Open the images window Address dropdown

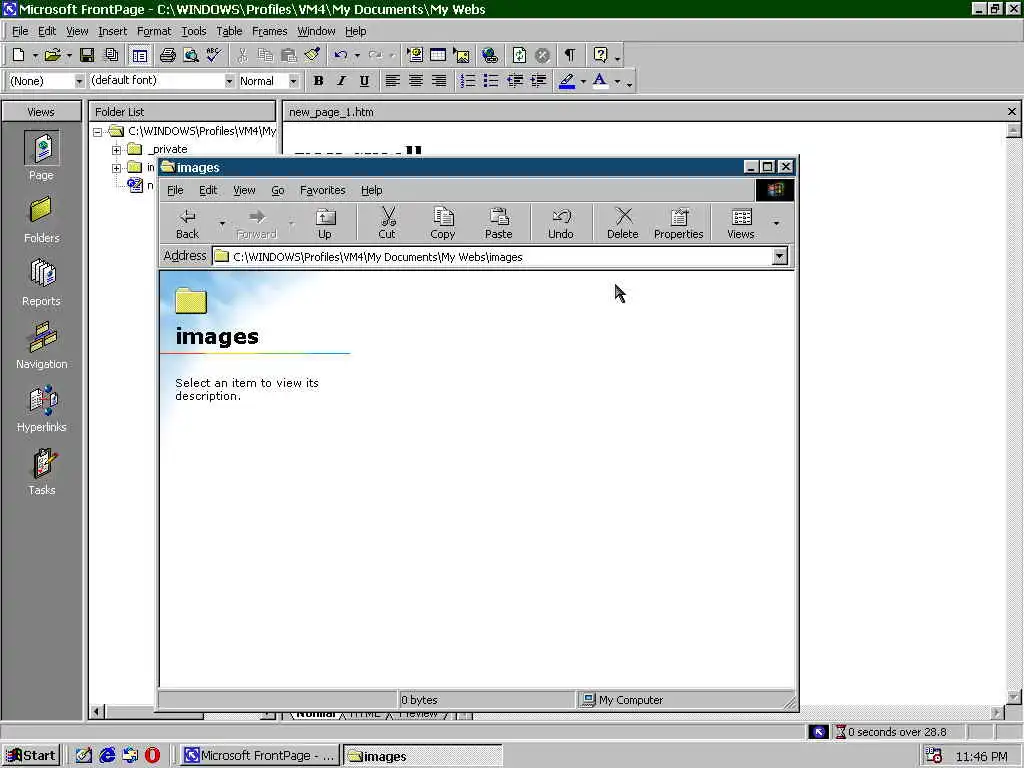point(780,256)
